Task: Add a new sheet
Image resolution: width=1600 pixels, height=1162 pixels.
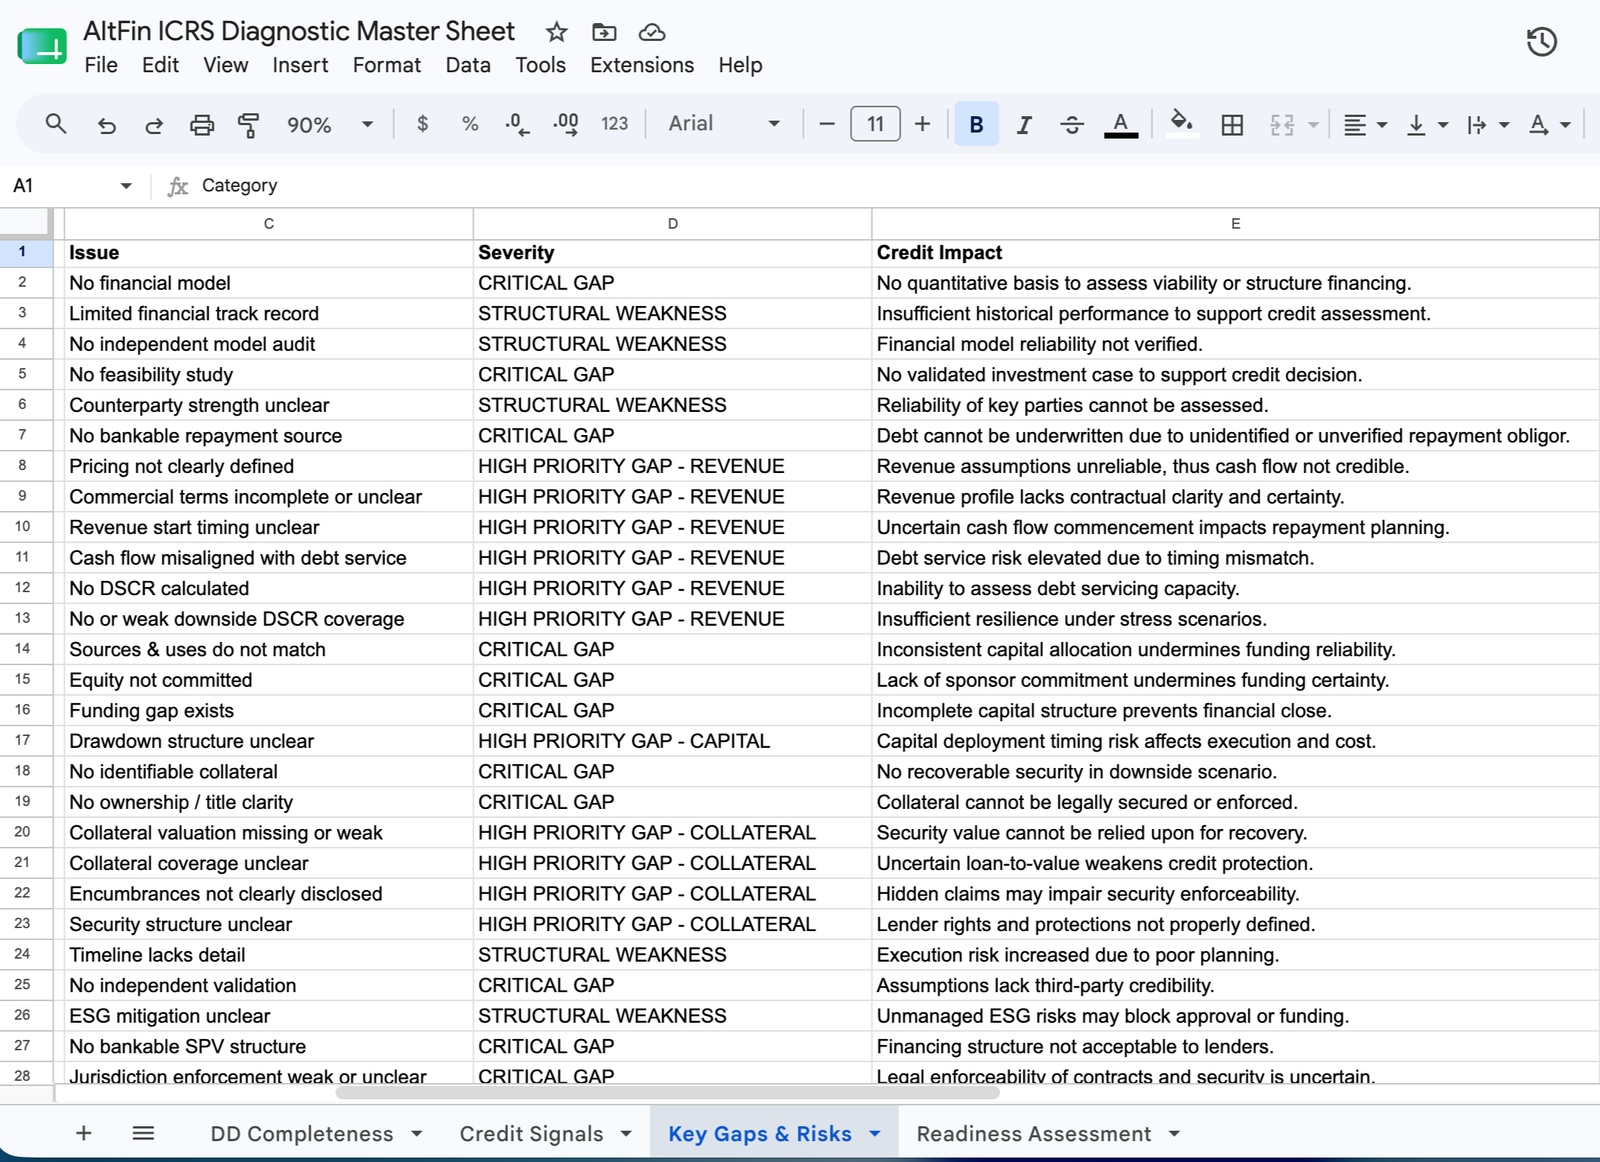Action: point(84,1133)
